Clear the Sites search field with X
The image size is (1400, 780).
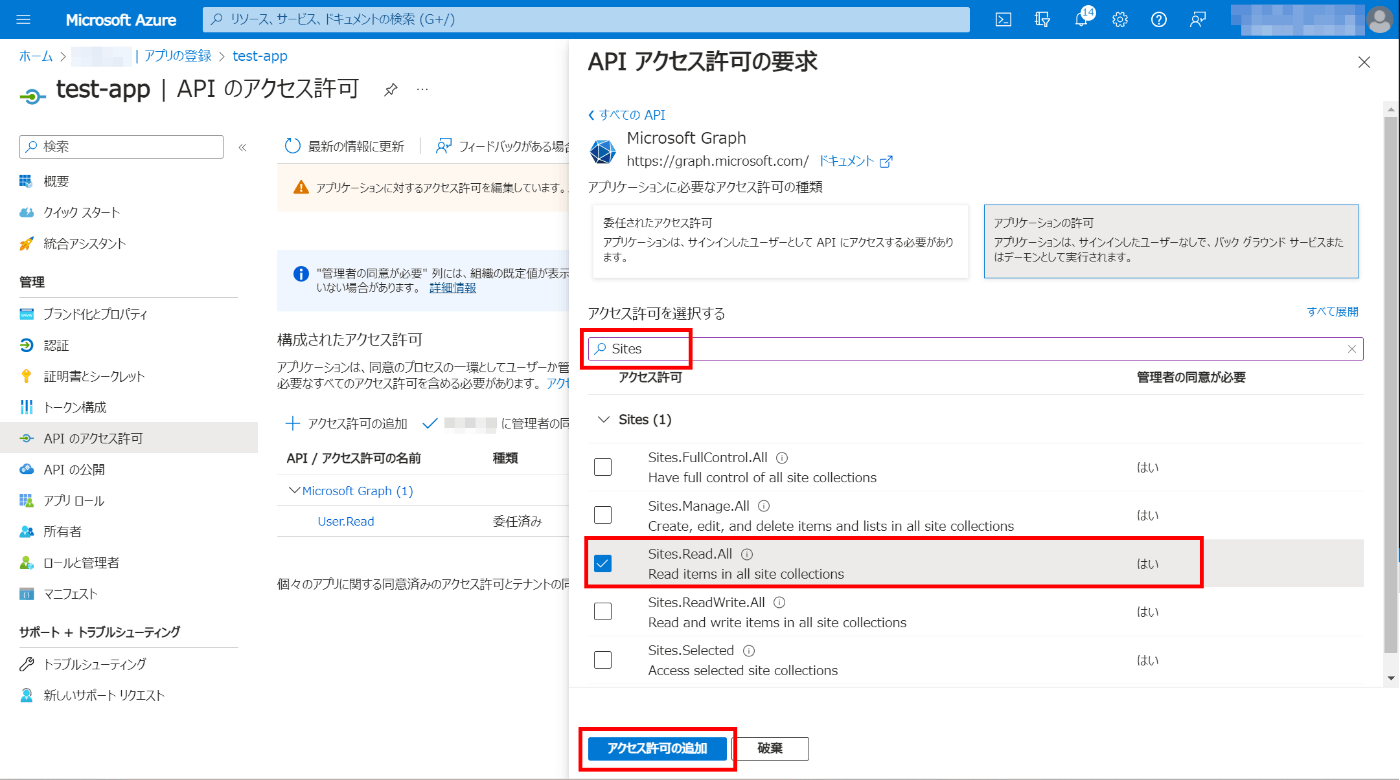(1352, 349)
